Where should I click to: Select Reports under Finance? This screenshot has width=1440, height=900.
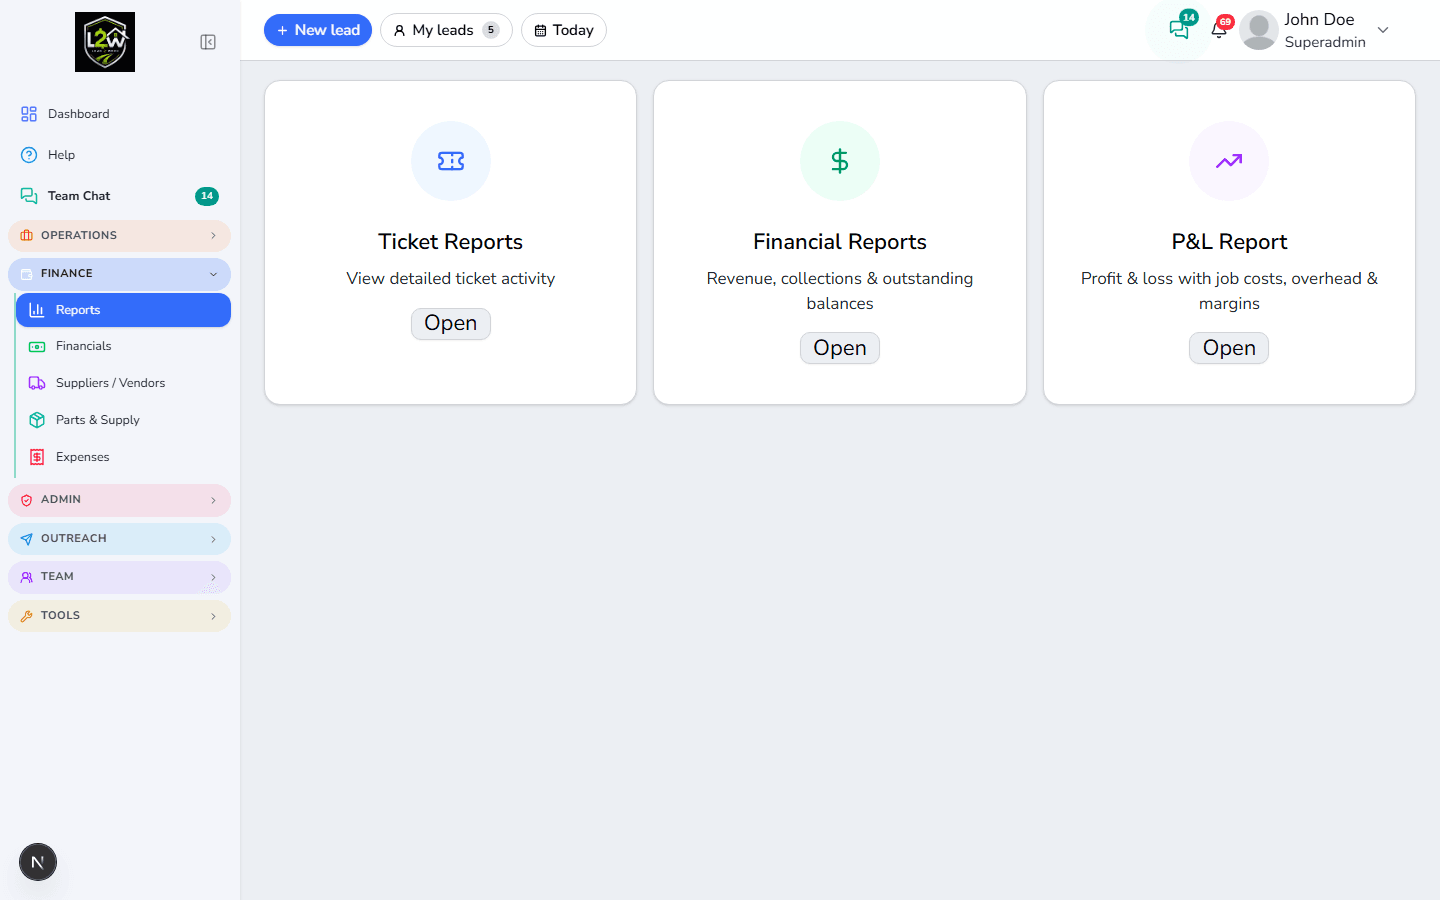[123, 310]
